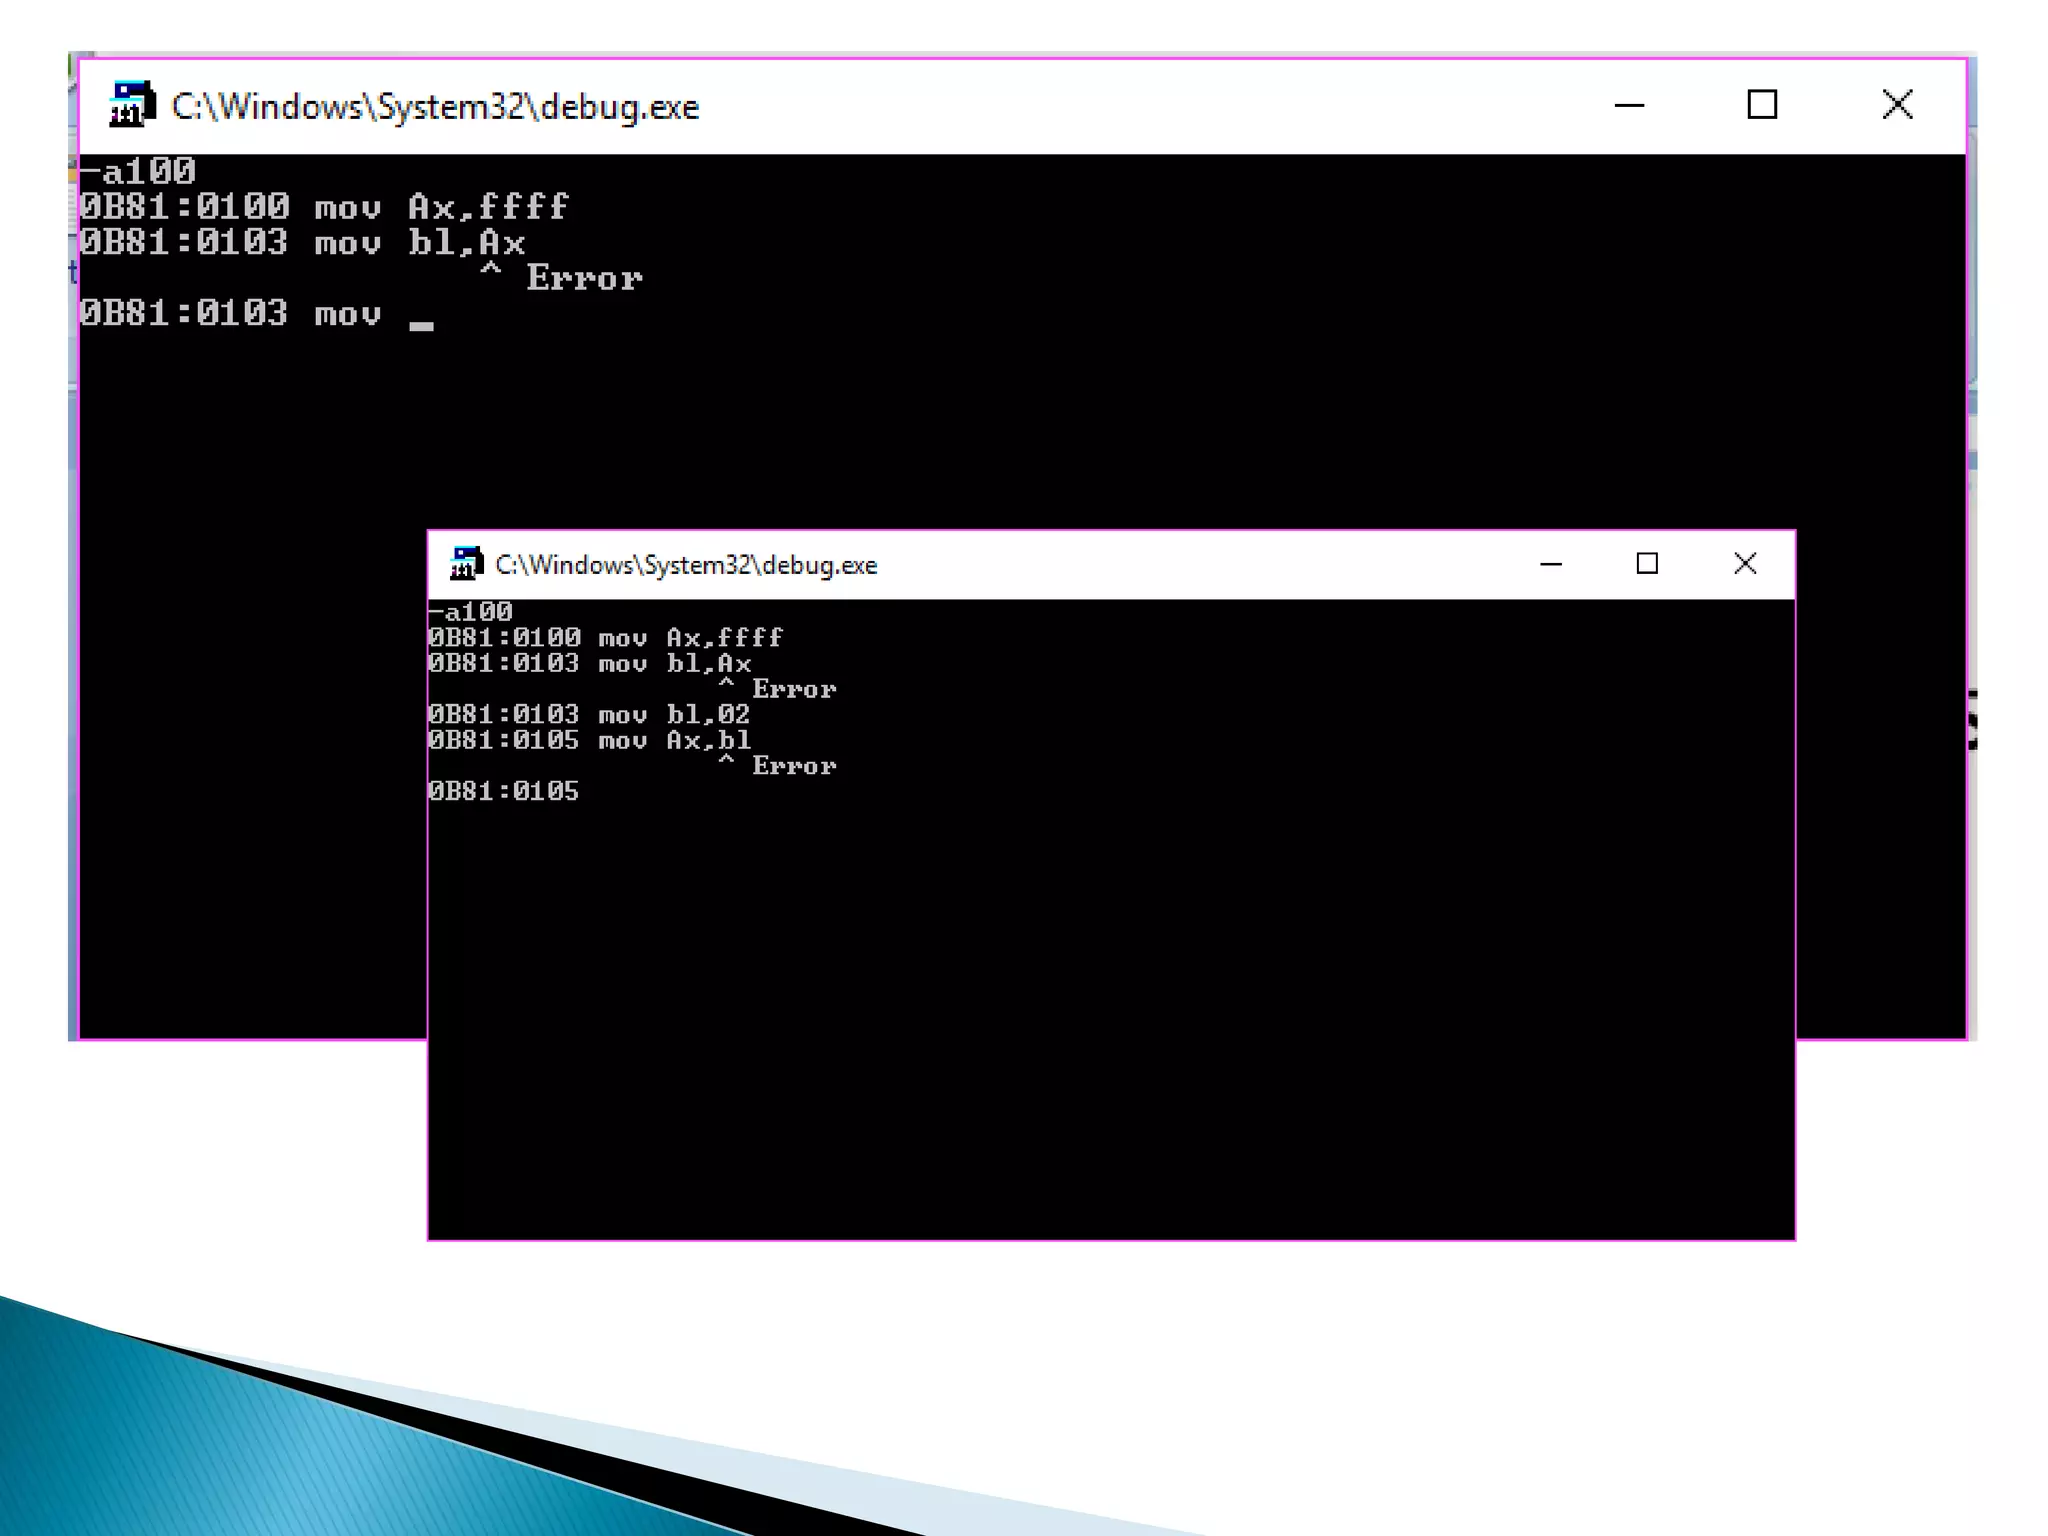This screenshot has height=1536, width=2048.
Task: Click the second Error message in small console
Action: click(793, 766)
